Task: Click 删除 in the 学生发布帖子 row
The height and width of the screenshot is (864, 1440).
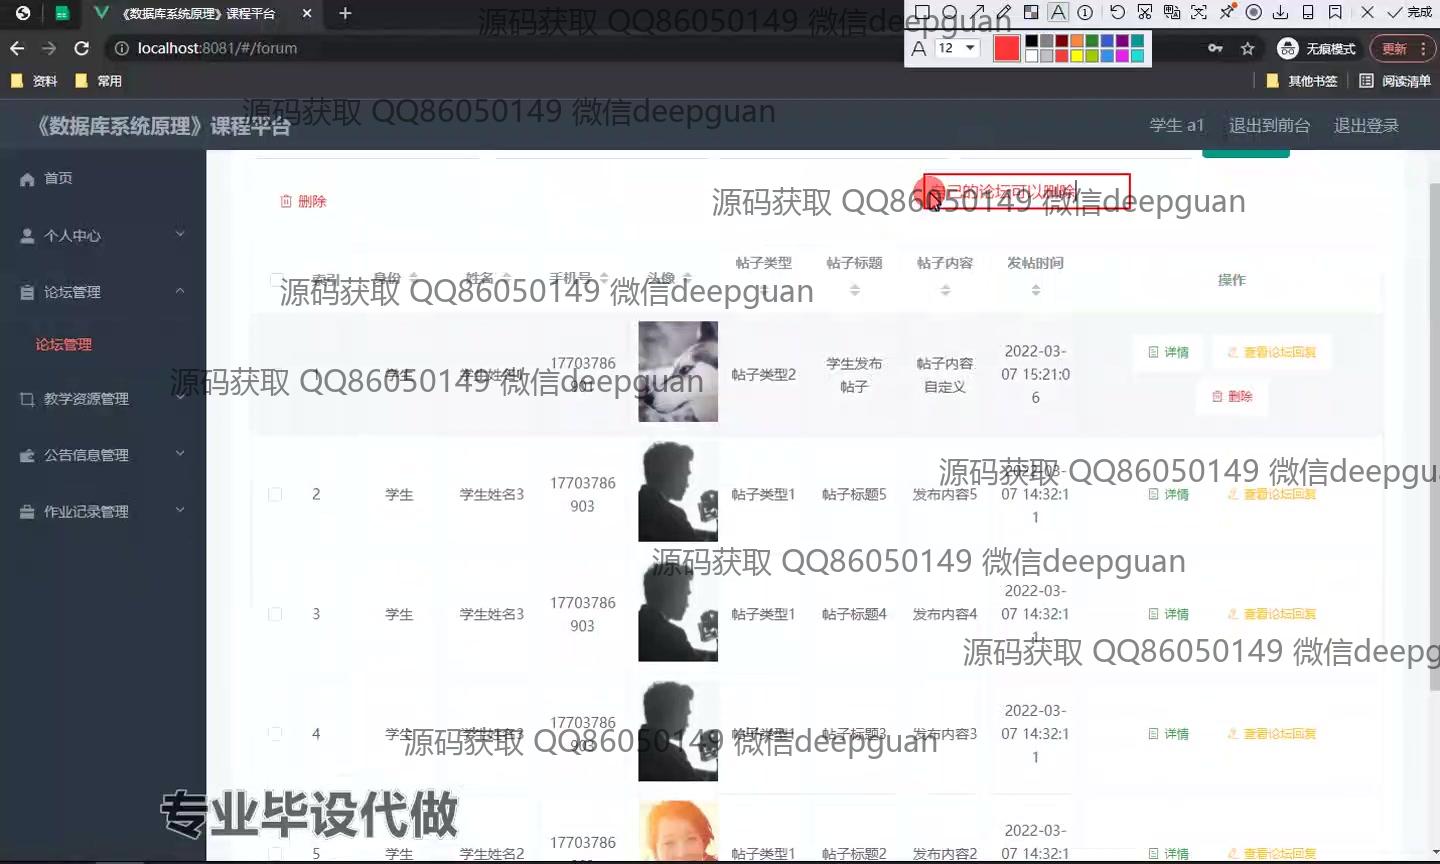Action: (x=1232, y=396)
